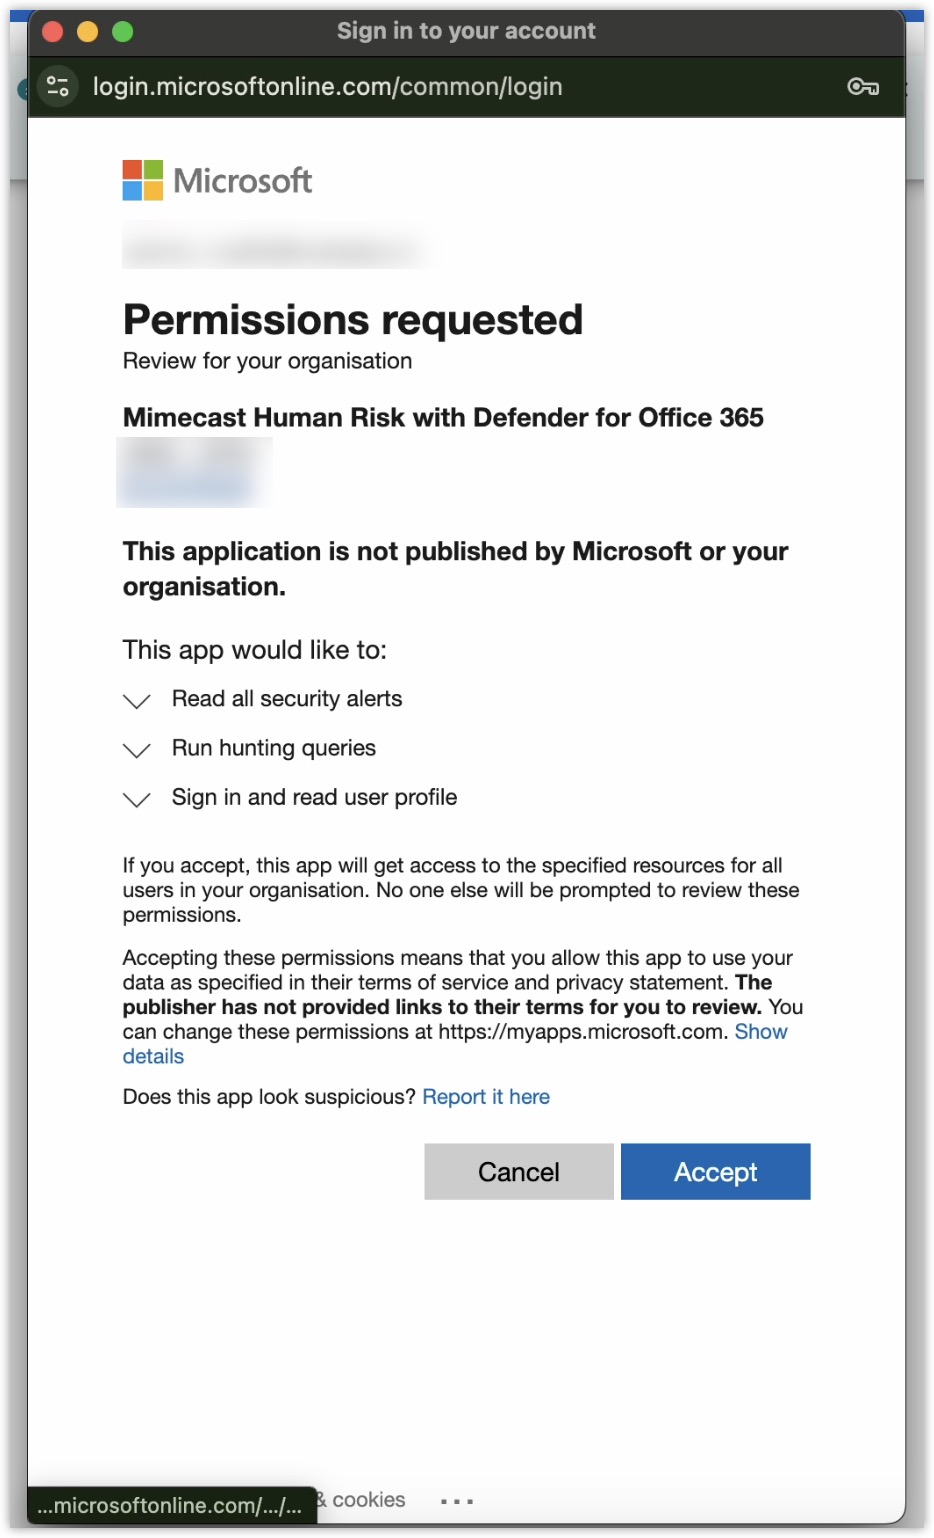Click Report it here for suspicious apps
Viewport: 934px width, 1538px height.
tap(486, 1096)
